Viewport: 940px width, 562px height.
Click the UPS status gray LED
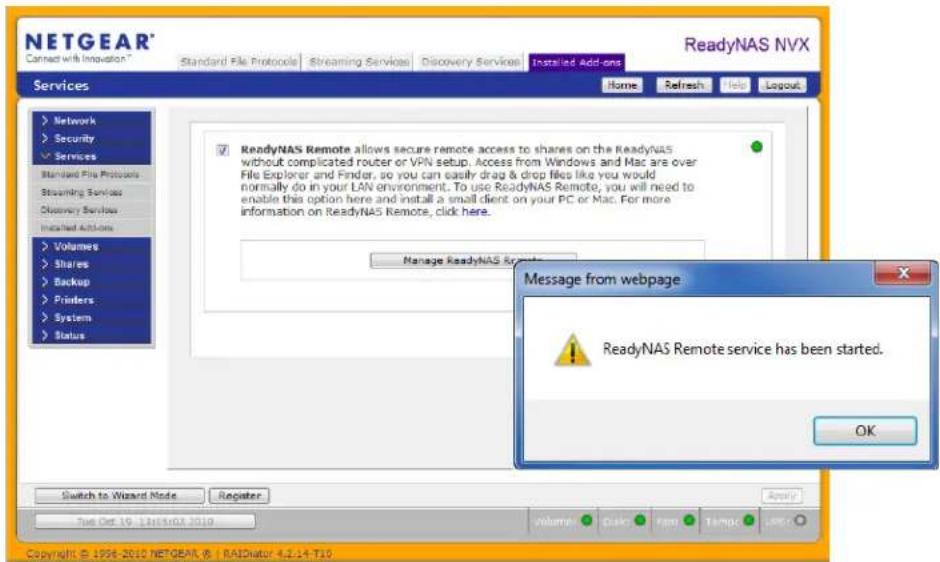(800, 520)
